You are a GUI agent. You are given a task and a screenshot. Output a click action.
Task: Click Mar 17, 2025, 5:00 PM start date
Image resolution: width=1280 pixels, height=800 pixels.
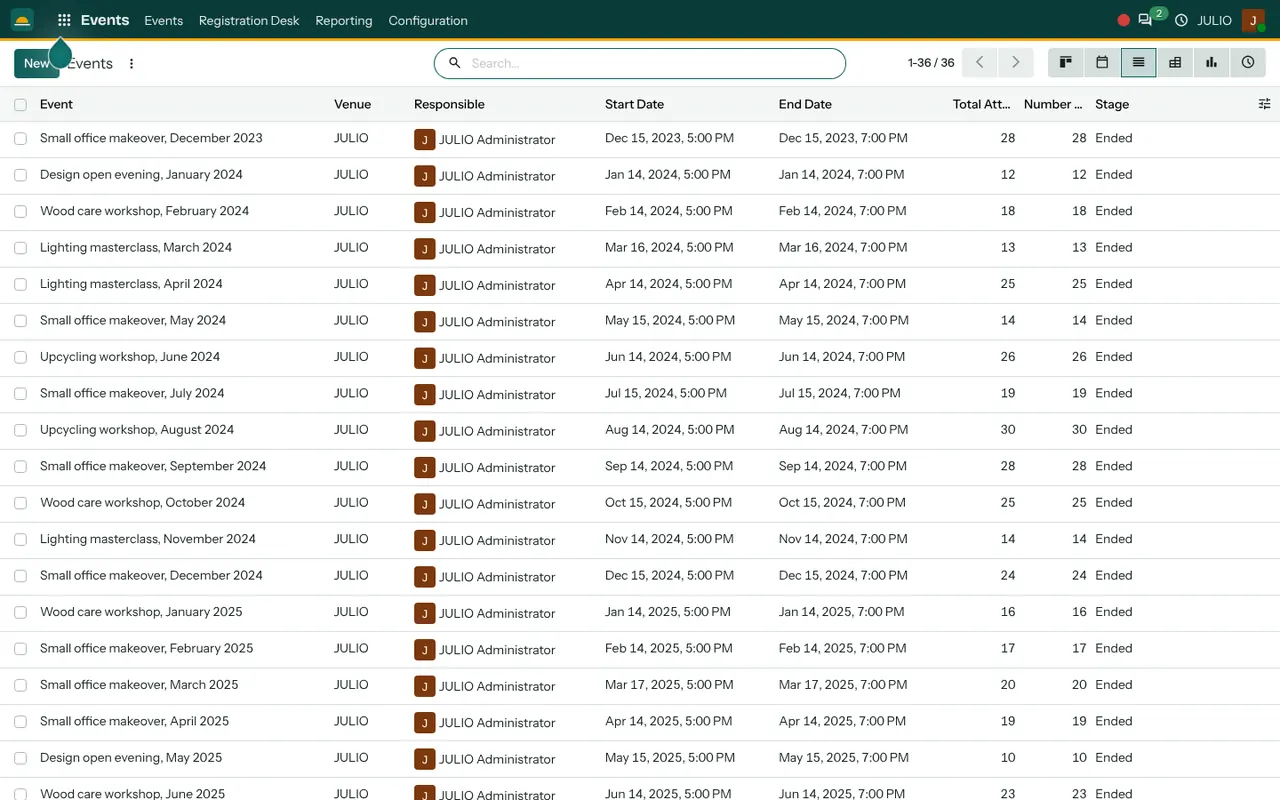tap(669, 685)
